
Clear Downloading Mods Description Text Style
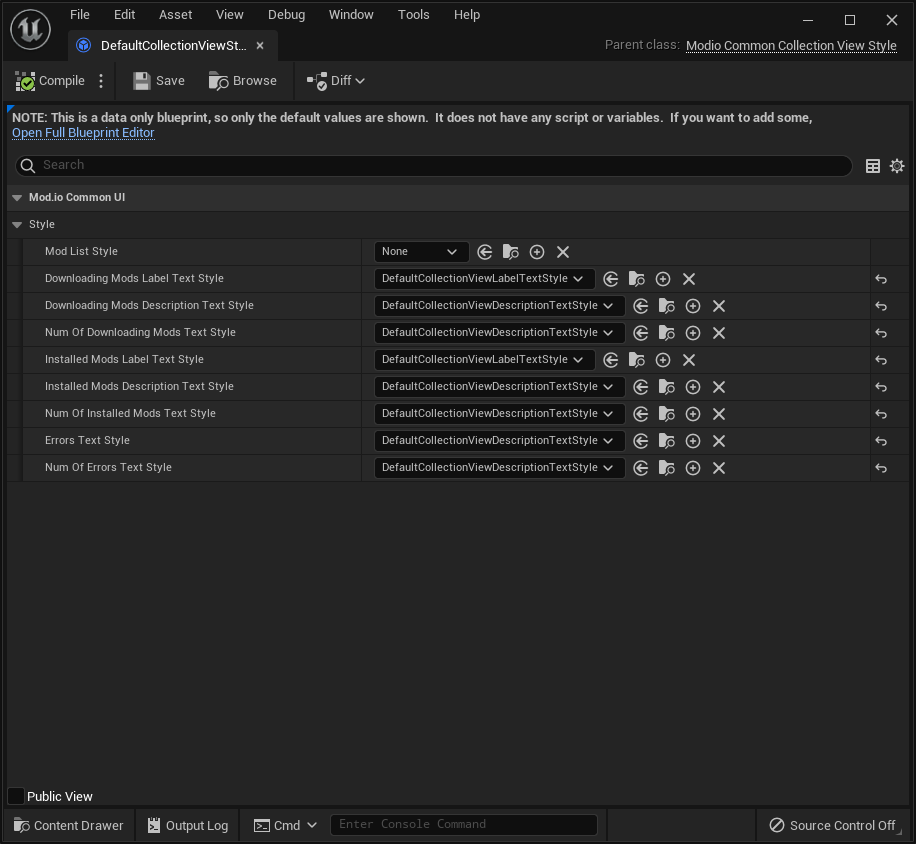click(719, 306)
